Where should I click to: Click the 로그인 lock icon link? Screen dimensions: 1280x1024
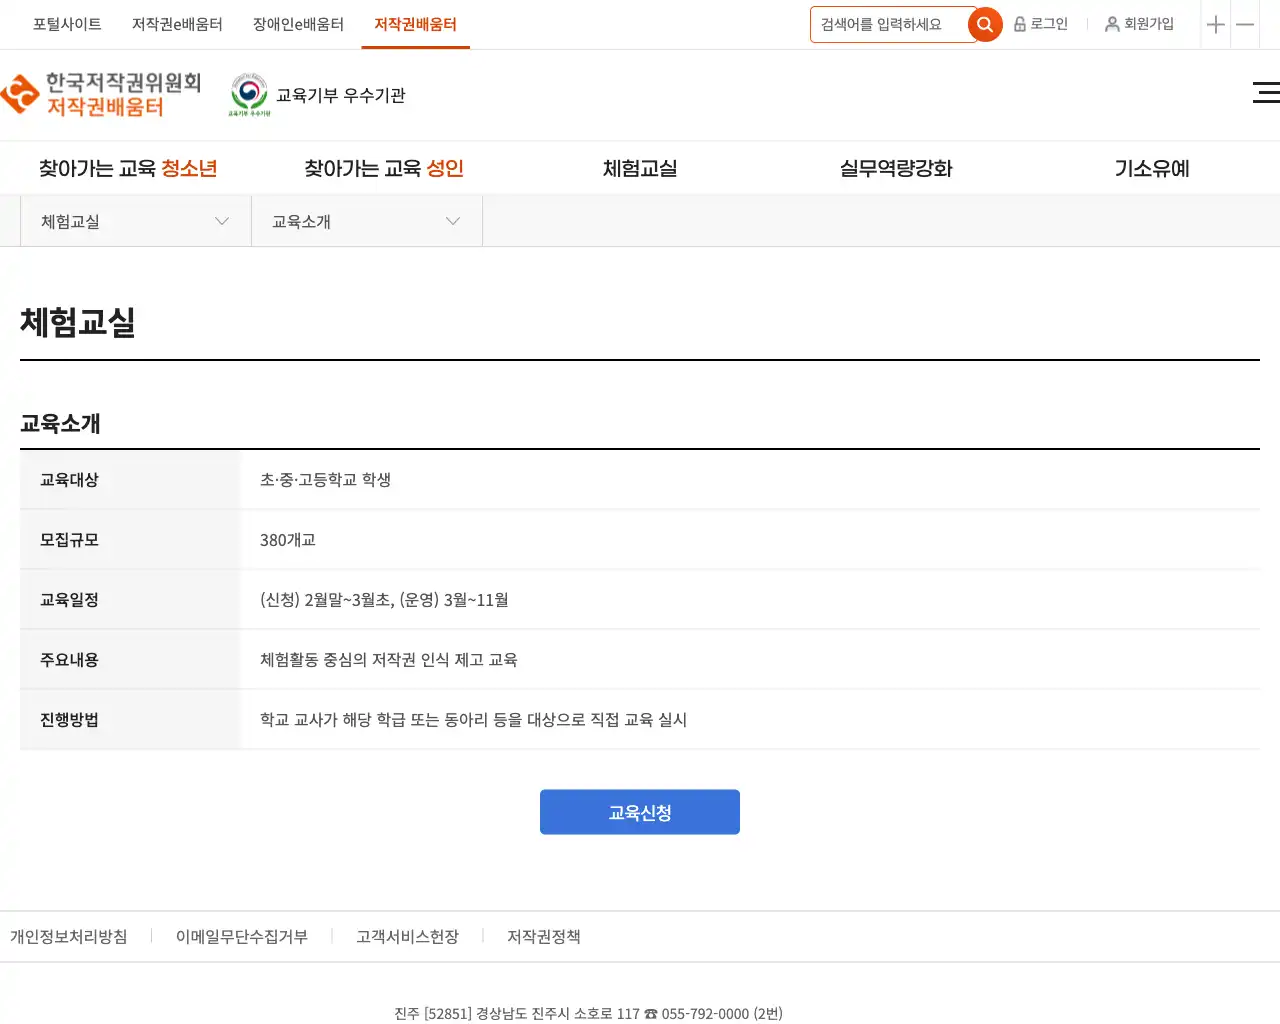tap(1041, 24)
